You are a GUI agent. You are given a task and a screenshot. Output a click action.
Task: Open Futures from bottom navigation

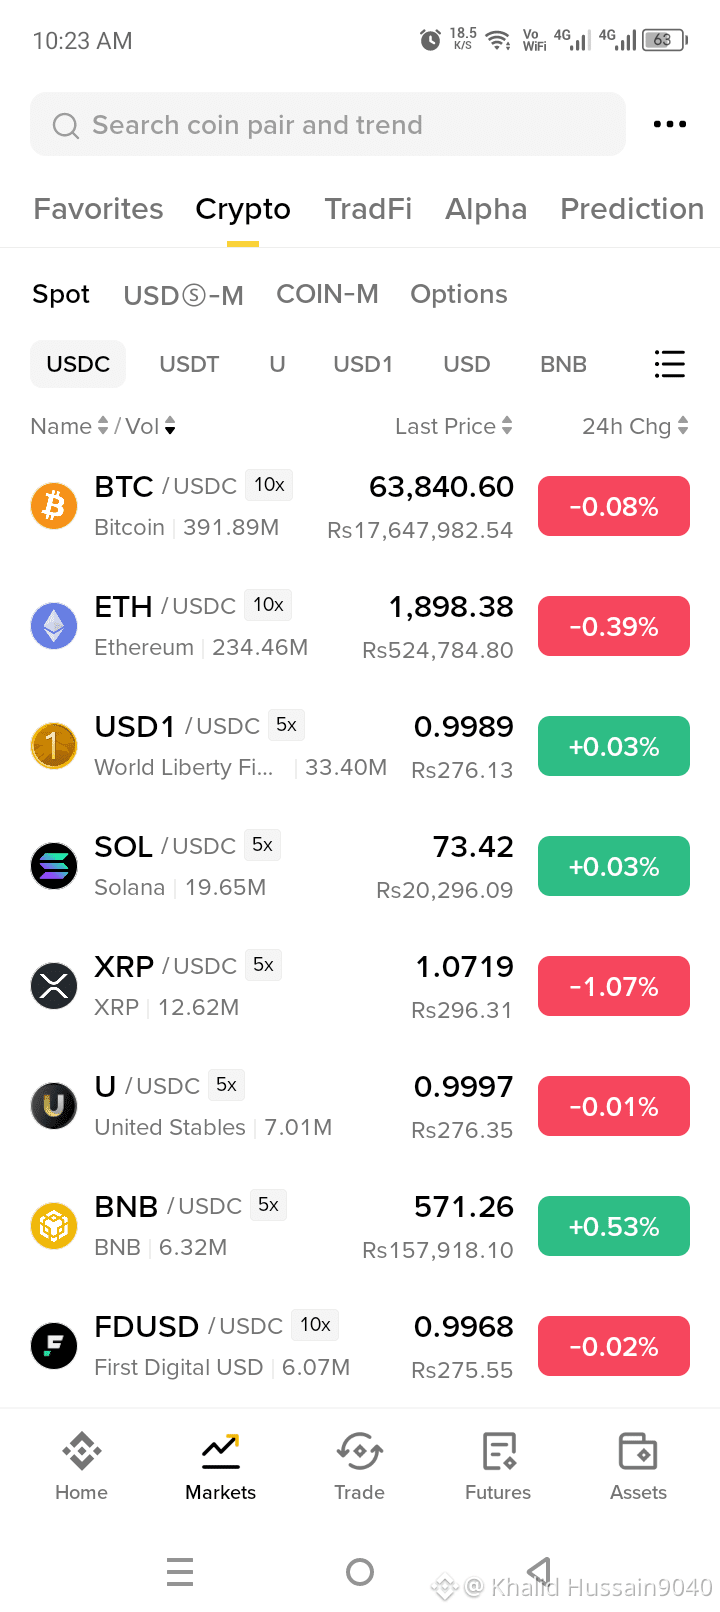[x=498, y=1451]
